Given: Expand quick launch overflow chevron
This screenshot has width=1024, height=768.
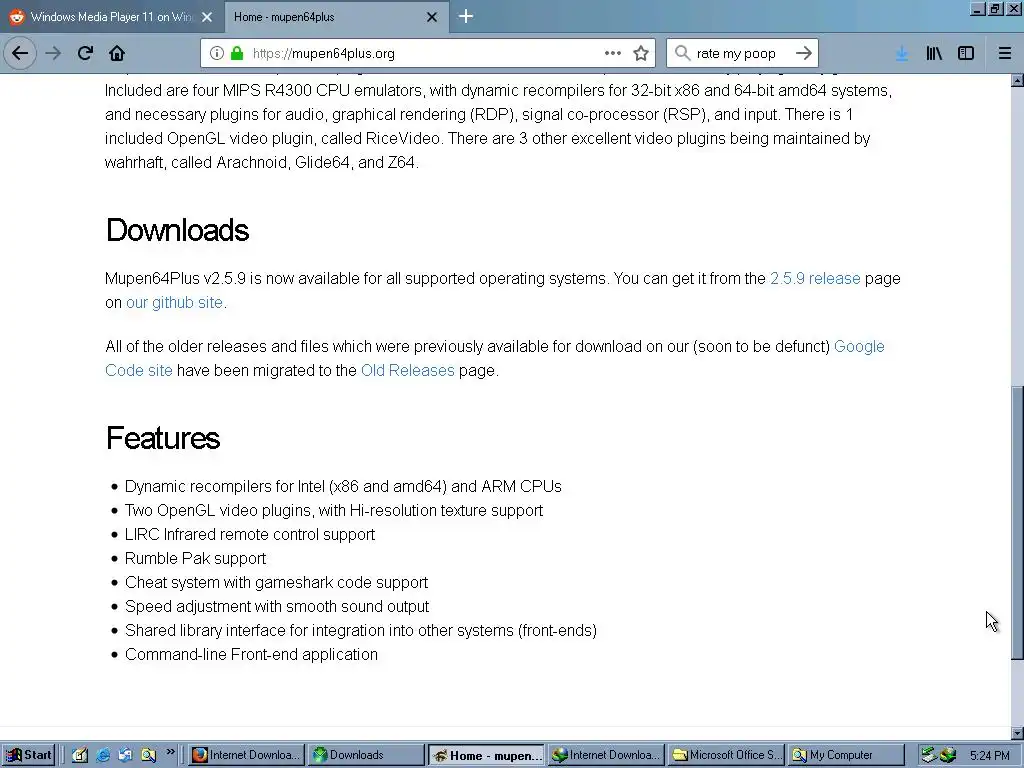Looking at the screenshot, I should [170, 752].
